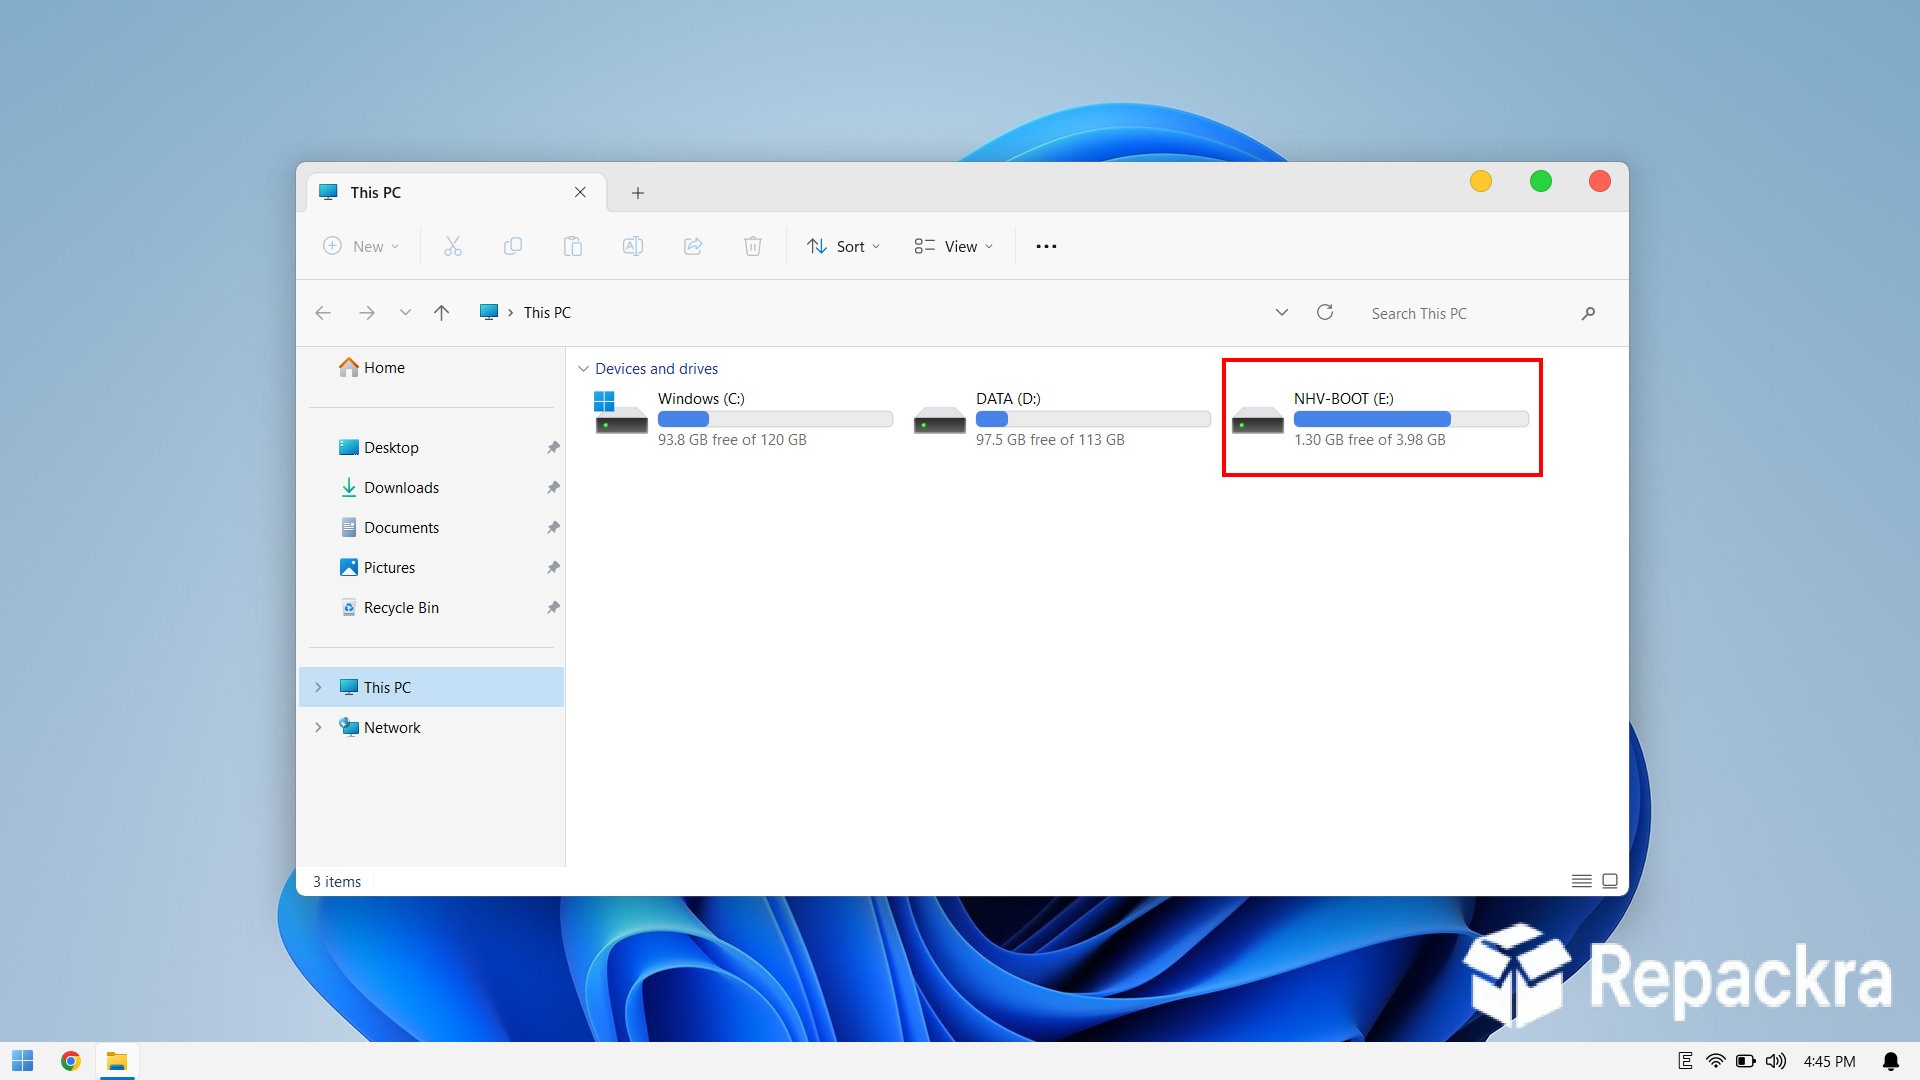Switch to large icons view in status bar
This screenshot has width=1920, height=1080.
[x=1610, y=881]
